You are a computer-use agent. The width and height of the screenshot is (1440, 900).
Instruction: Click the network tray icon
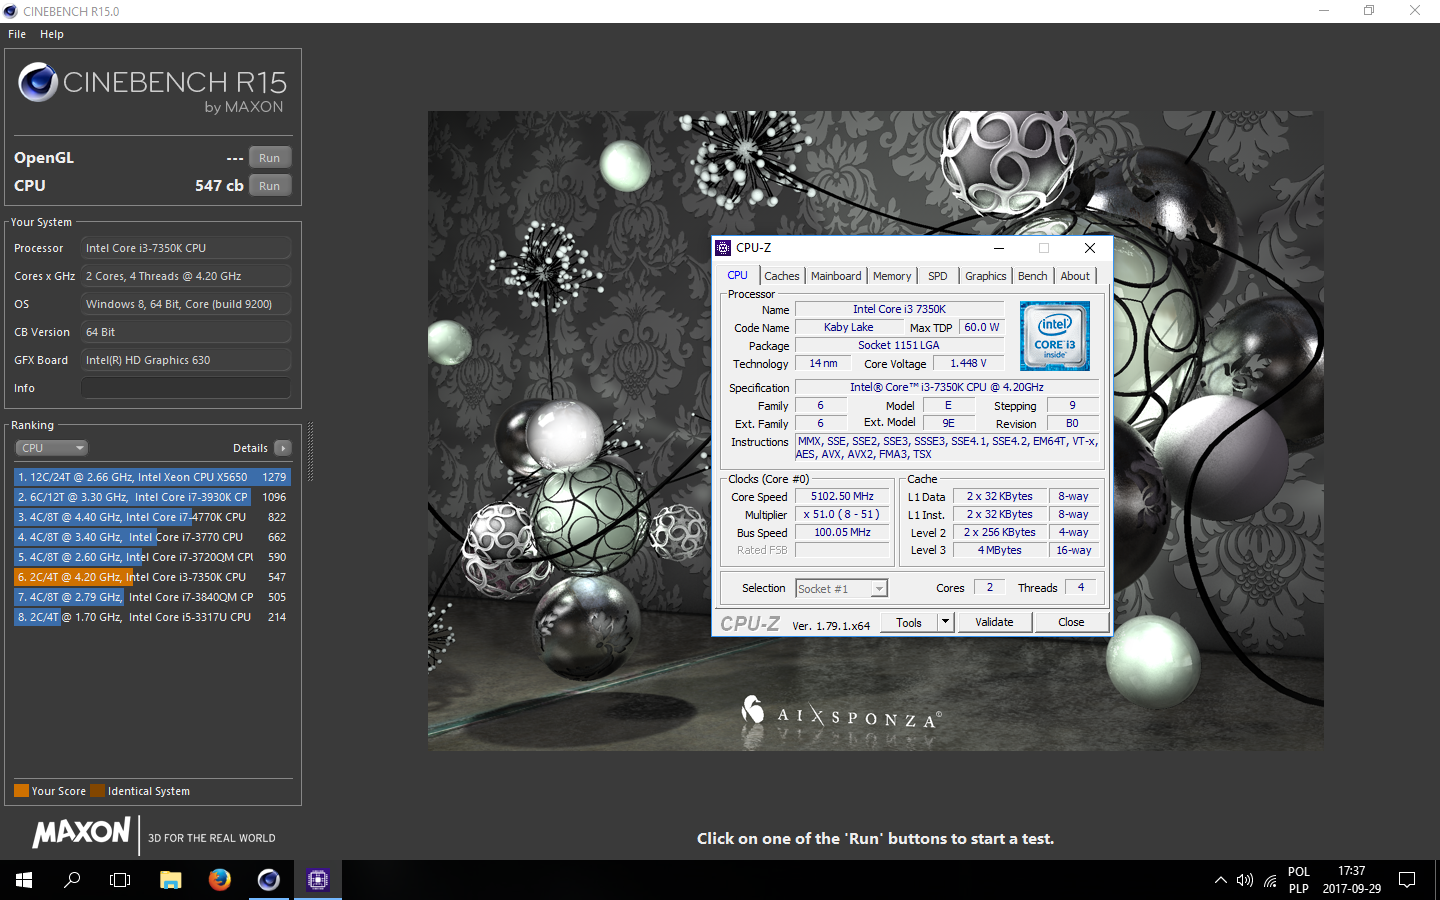(1270, 880)
